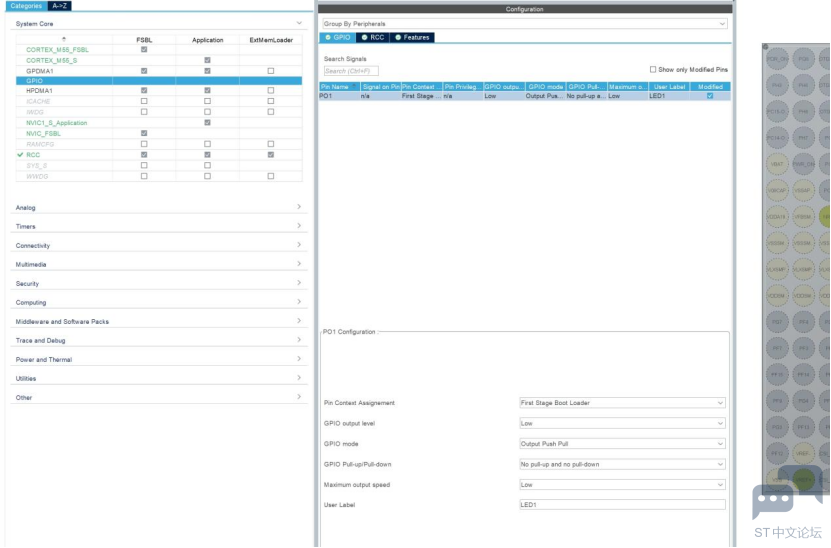The width and height of the screenshot is (831, 548).
Task: Enable FSBL checkbox for ICACHE
Action: click(x=144, y=101)
